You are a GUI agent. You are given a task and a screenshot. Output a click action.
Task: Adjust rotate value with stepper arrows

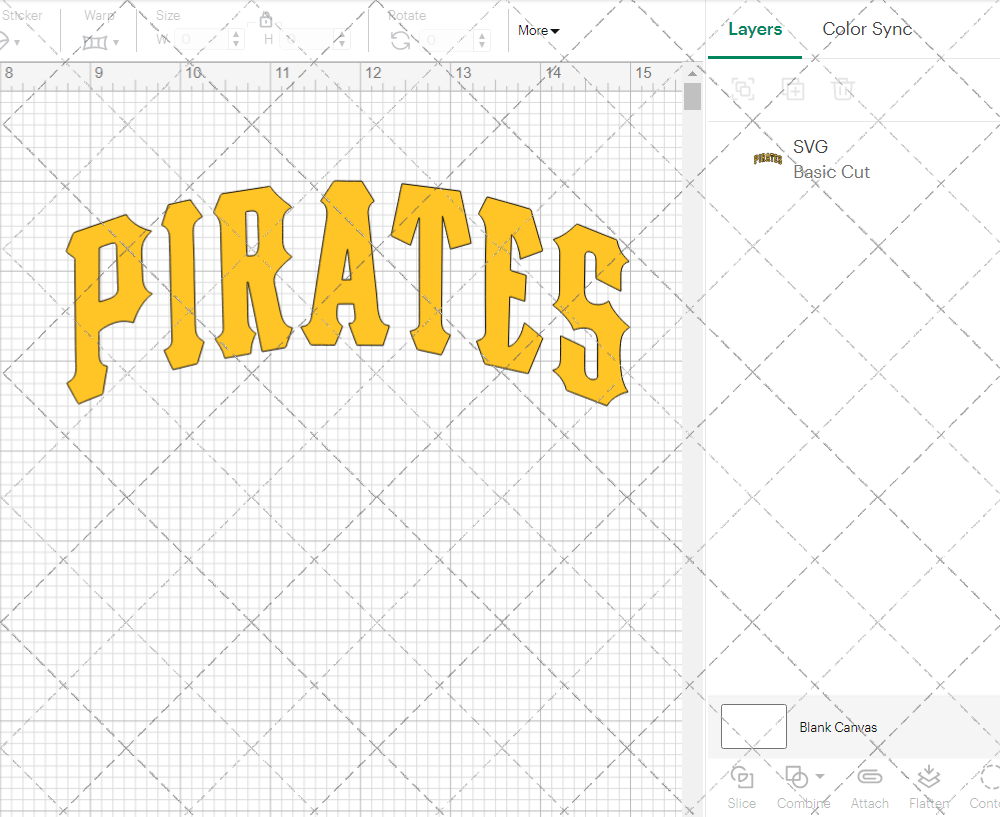[x=482, y=40]
